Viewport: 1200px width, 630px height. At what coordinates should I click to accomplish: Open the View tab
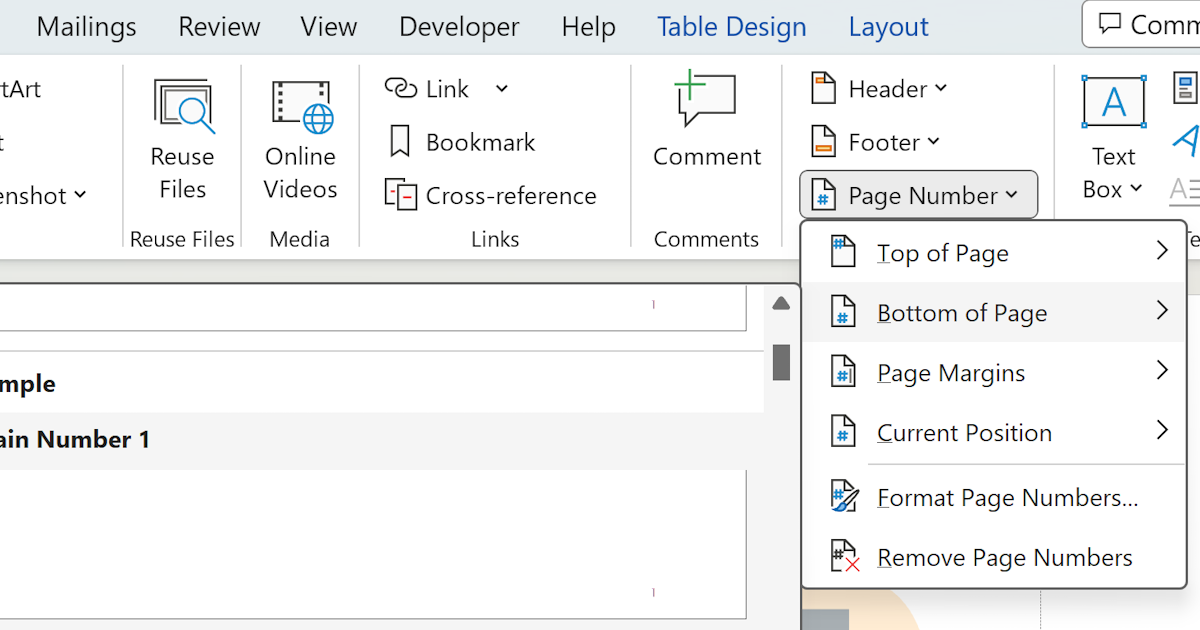[328, 27]
